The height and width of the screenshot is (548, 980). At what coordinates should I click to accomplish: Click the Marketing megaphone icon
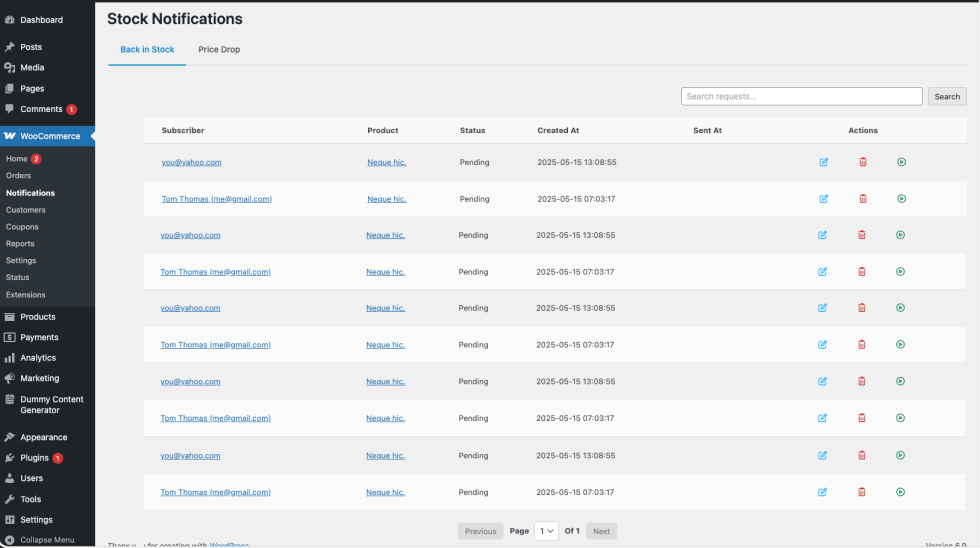click(9, 378)
